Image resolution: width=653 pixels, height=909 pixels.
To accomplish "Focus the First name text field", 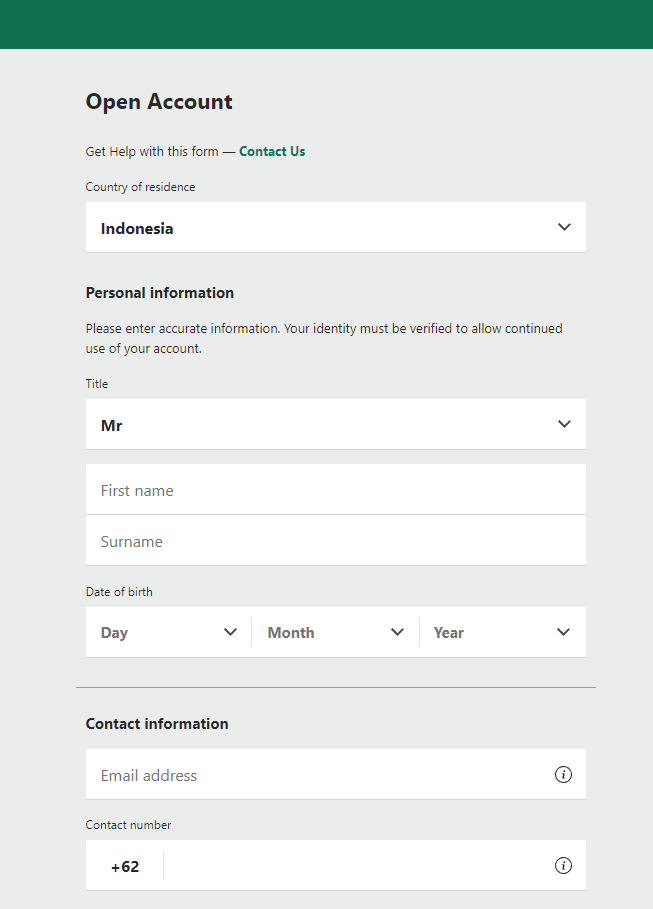I will click(x=335, y=490).
